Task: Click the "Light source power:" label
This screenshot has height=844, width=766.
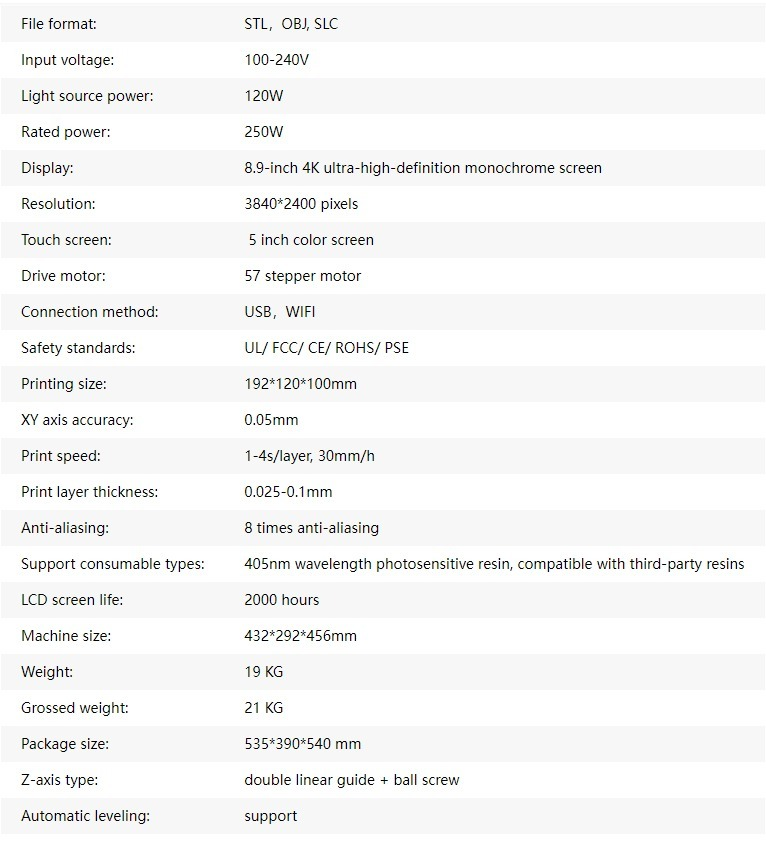Action: (87, 96)
